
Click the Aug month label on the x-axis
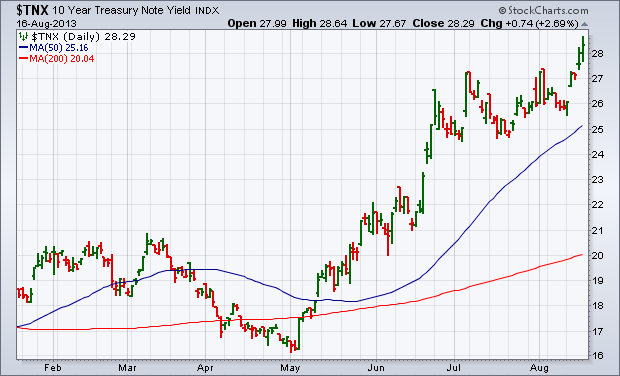point(540,368)
